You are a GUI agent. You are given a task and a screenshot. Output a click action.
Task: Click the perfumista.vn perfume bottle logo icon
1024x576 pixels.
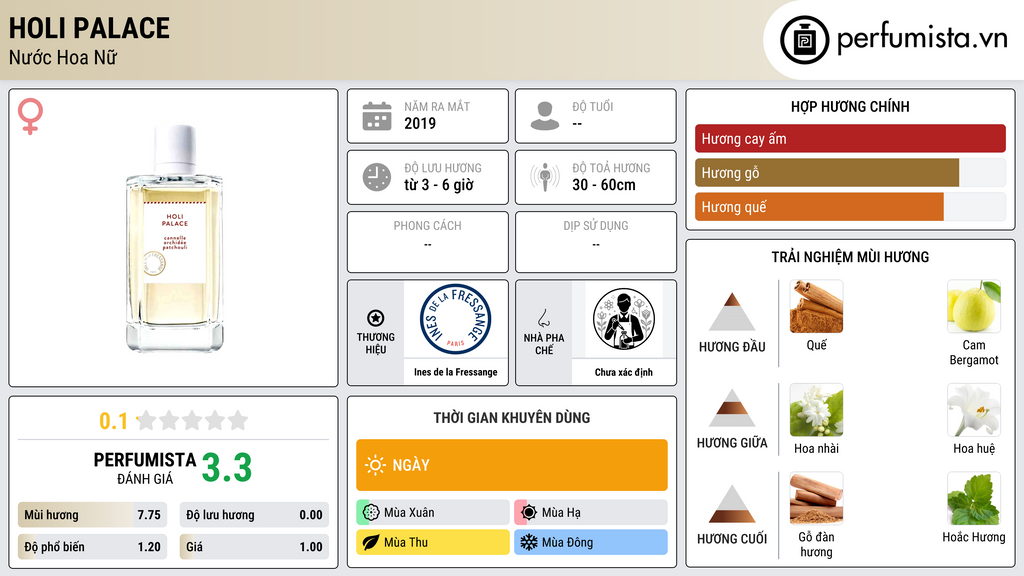point(804,40)
